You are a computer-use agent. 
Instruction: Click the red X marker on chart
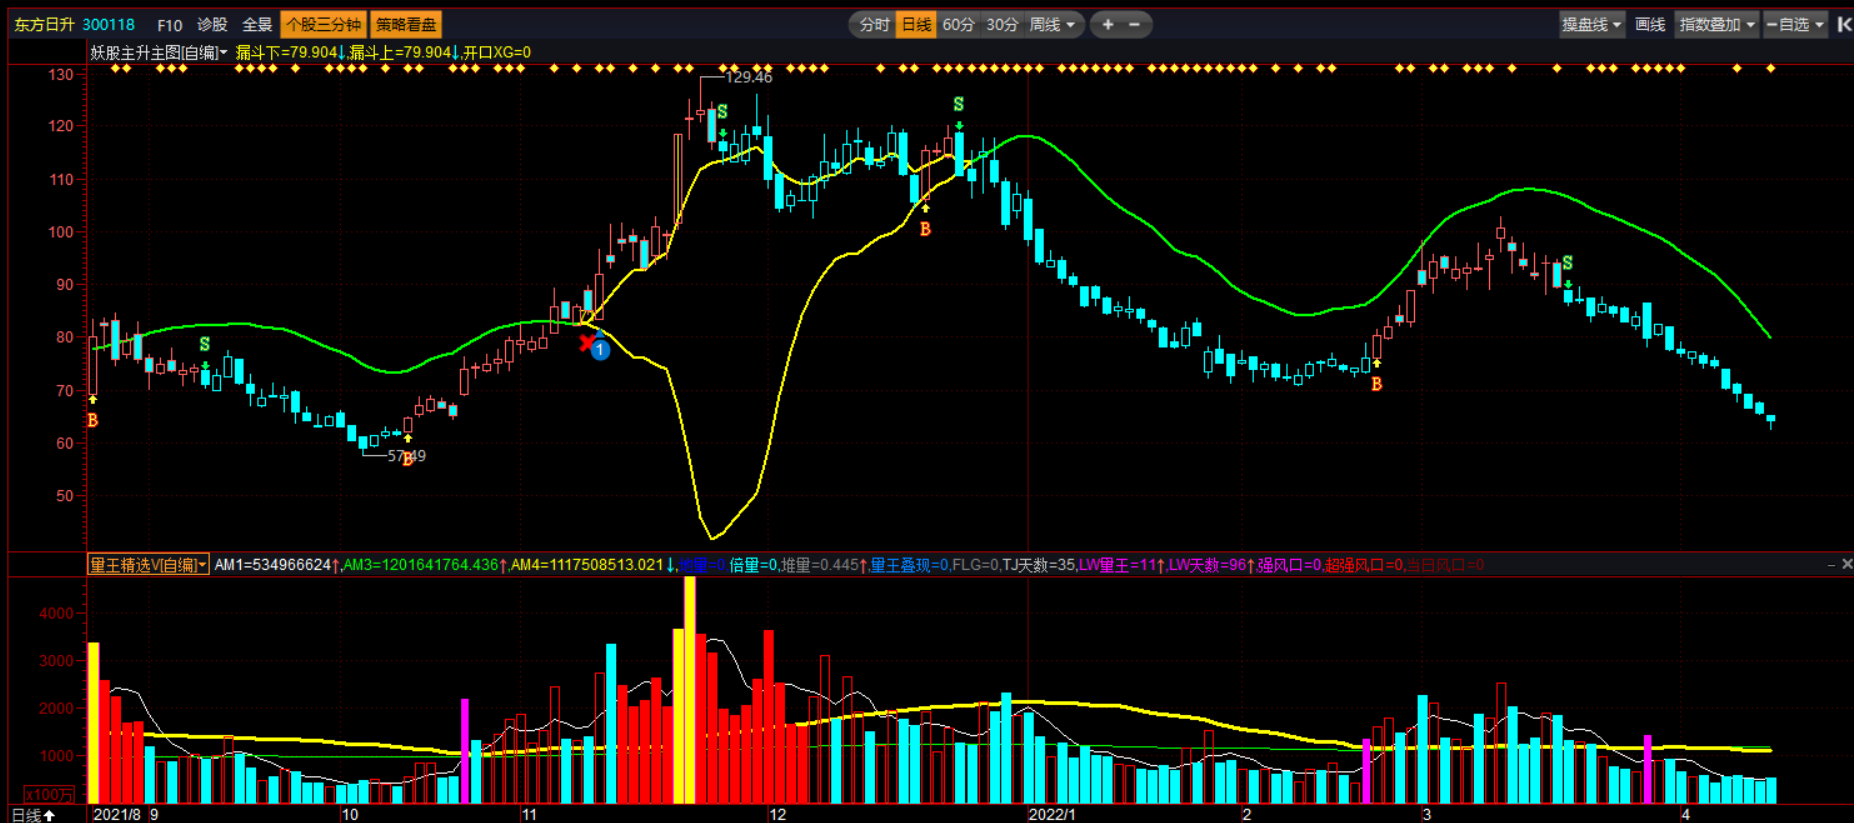[587, 343]
